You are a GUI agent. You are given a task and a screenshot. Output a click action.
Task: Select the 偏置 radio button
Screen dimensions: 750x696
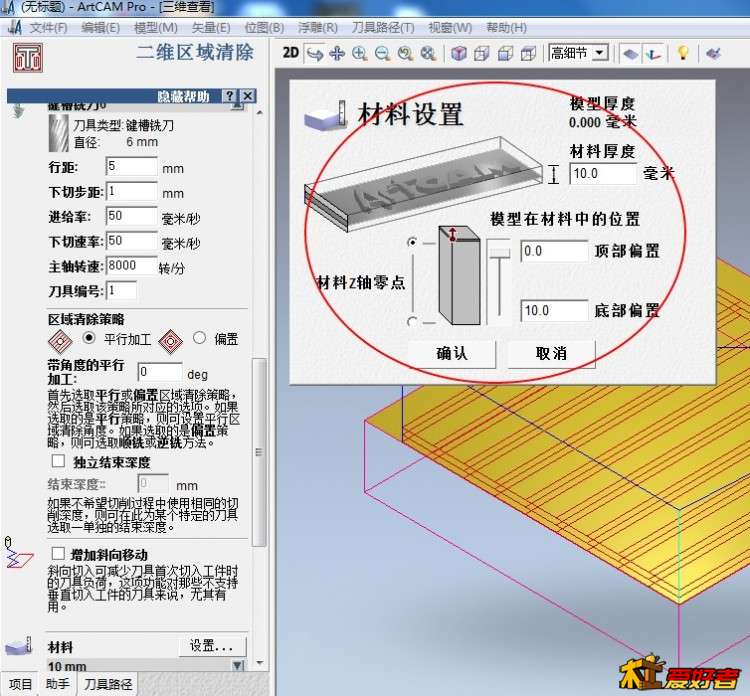tap(199, 338)
